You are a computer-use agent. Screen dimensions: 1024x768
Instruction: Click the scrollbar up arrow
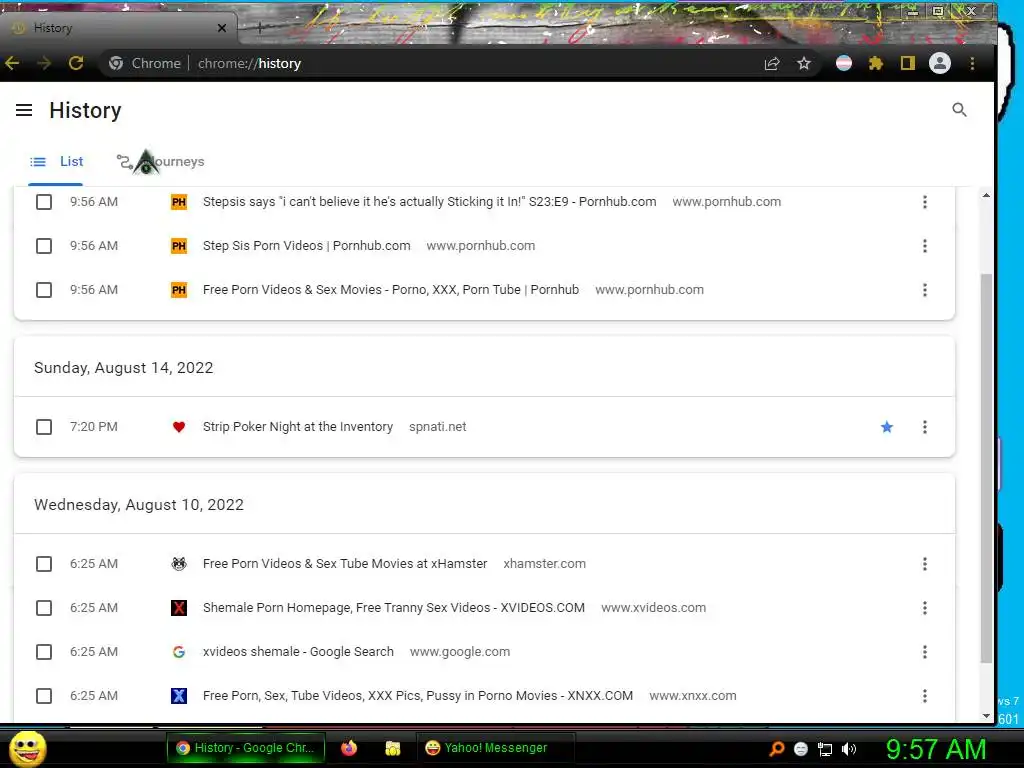click(x=986, y=195)
